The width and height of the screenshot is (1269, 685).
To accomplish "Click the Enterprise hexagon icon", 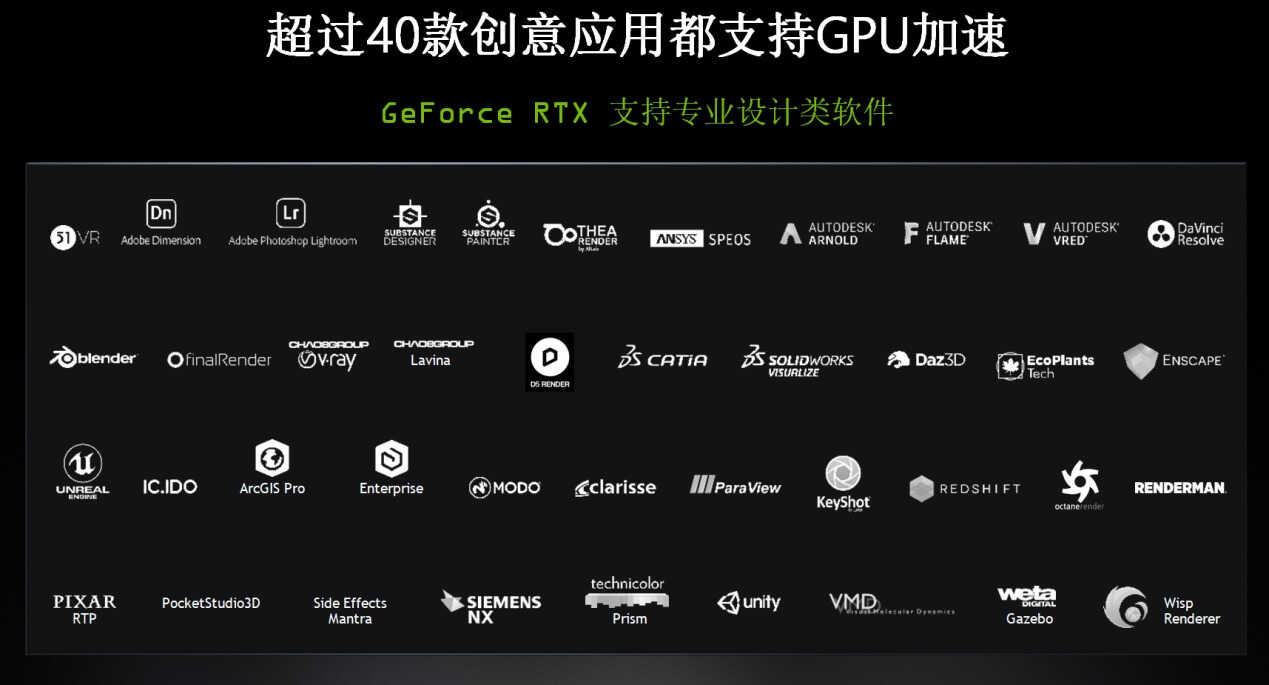I will [391, 459].
